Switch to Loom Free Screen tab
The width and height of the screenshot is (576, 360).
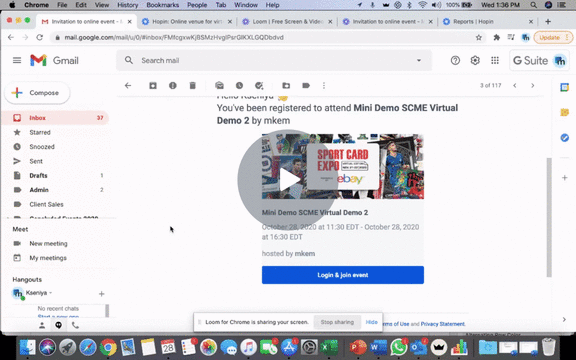click(x=288, y=22)
